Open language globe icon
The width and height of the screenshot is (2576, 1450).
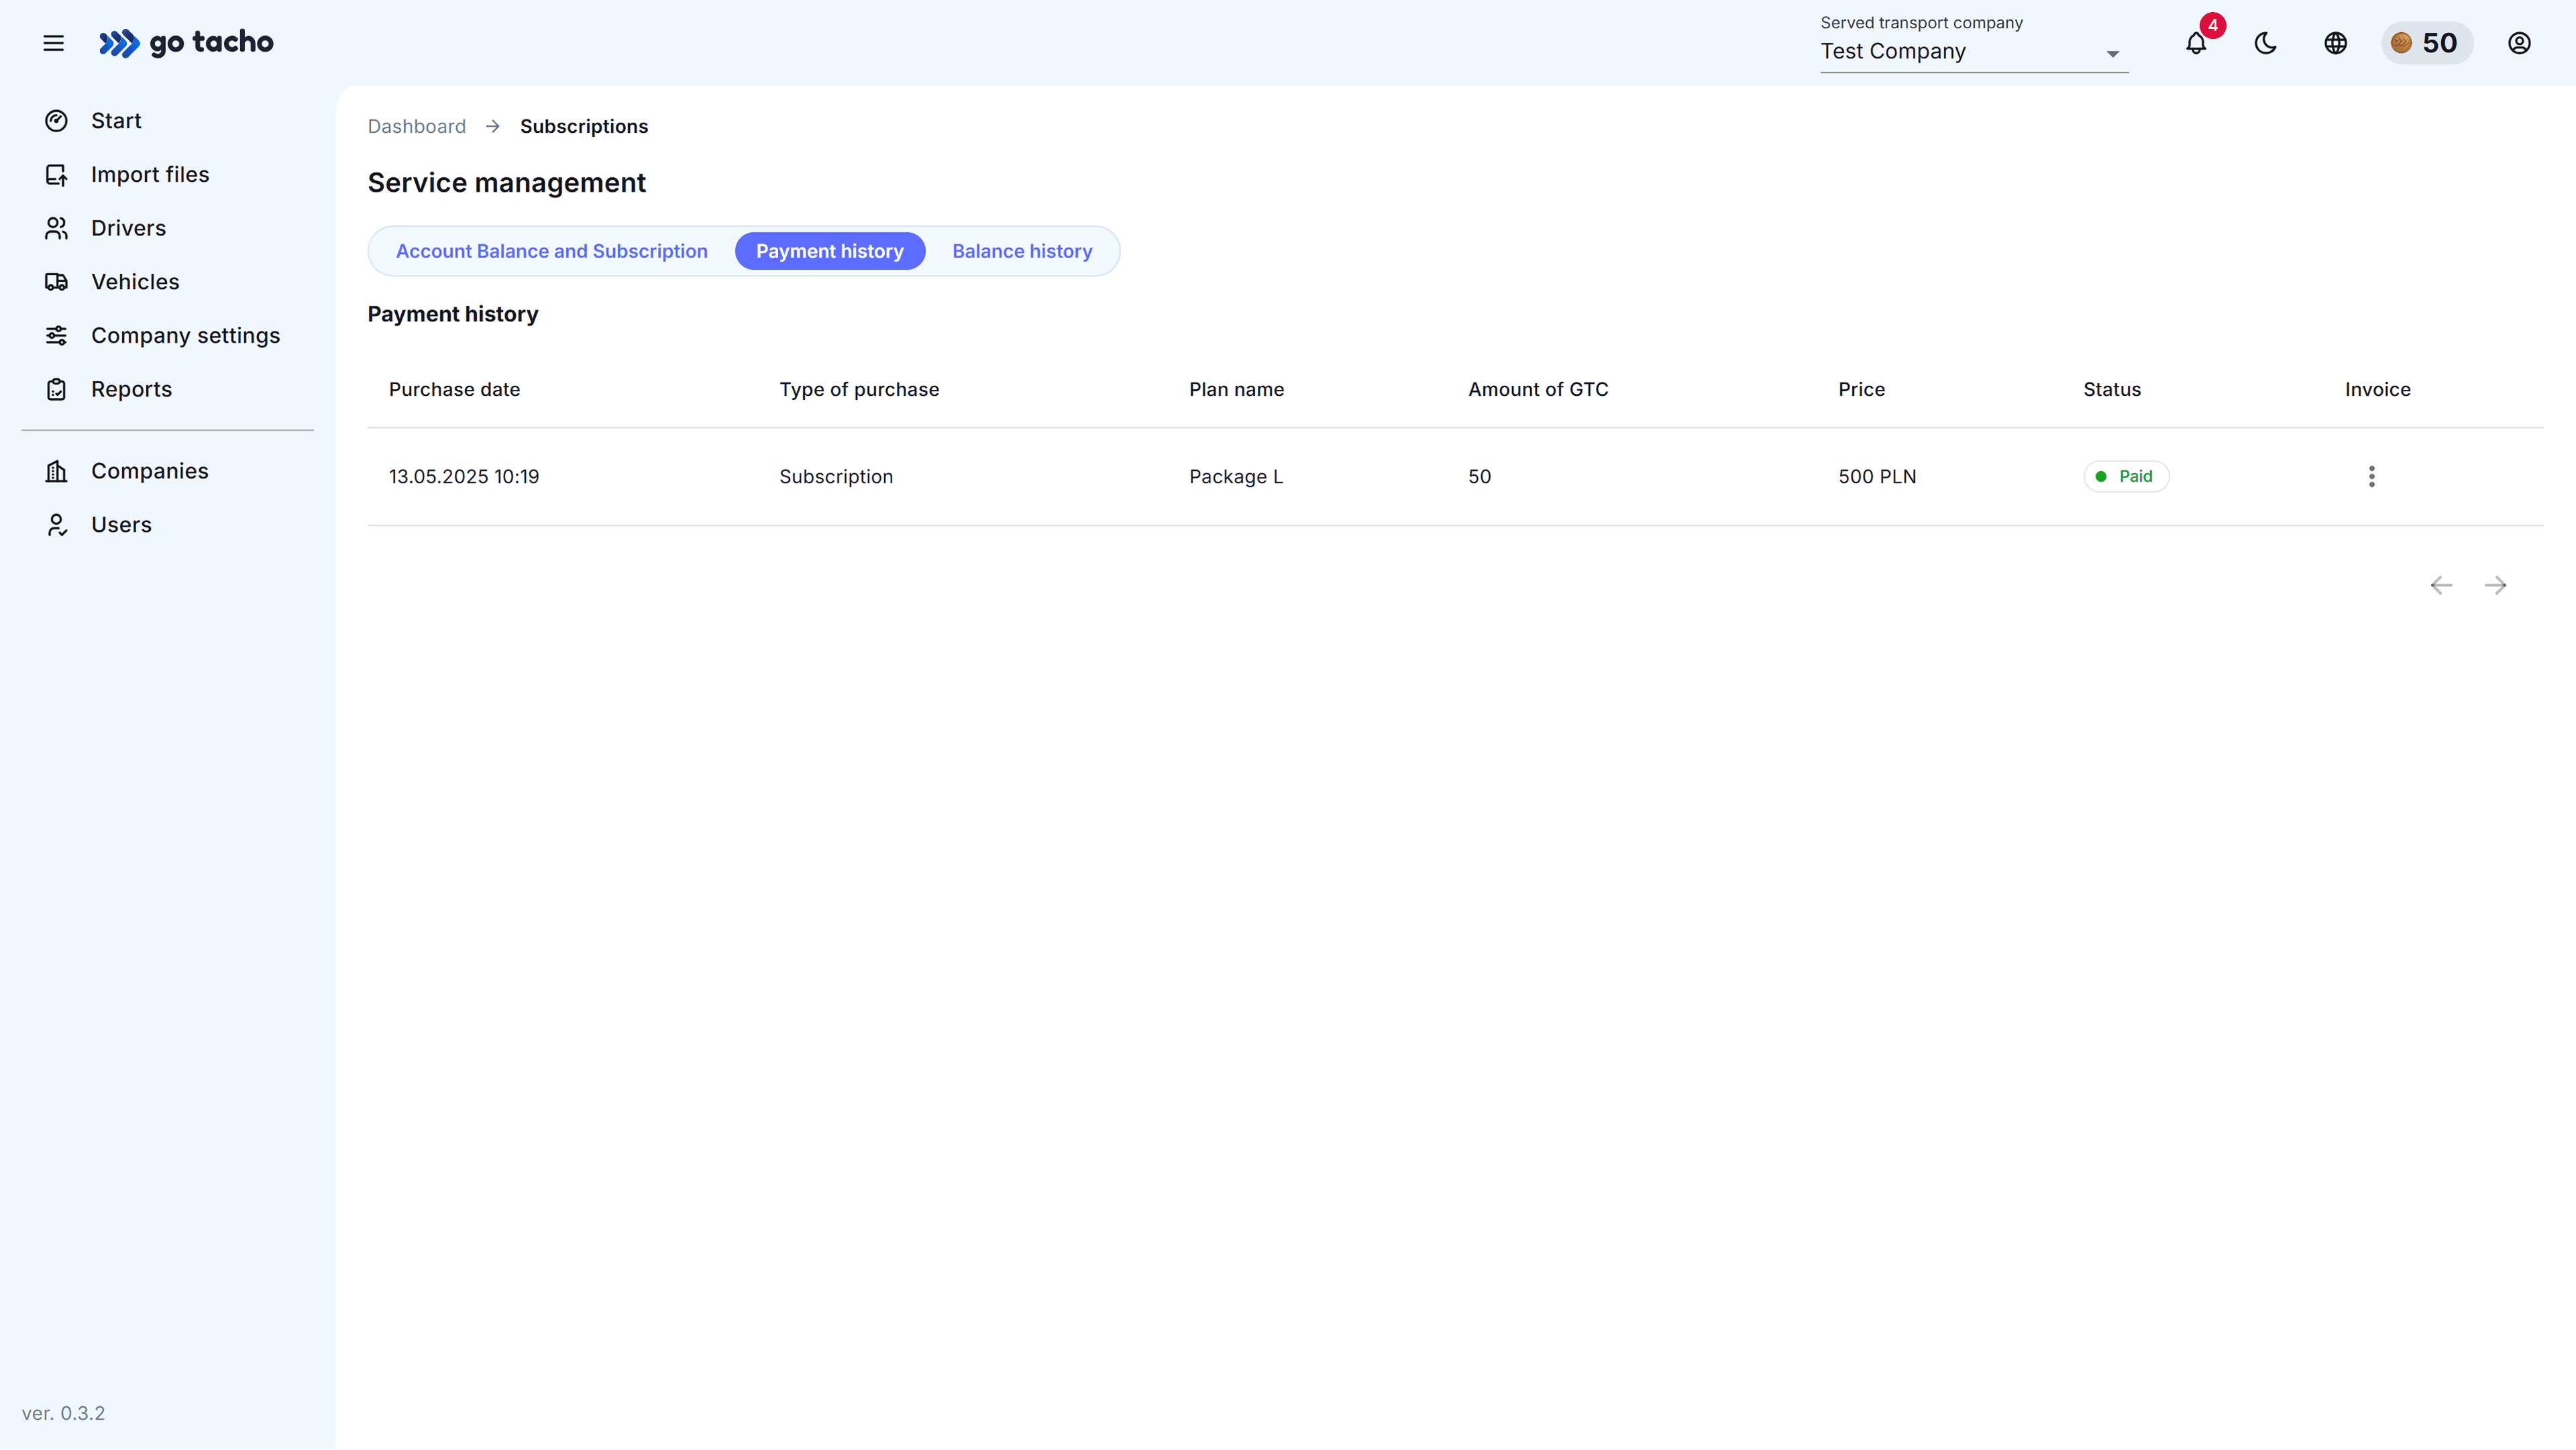(x=2335, y=43)
